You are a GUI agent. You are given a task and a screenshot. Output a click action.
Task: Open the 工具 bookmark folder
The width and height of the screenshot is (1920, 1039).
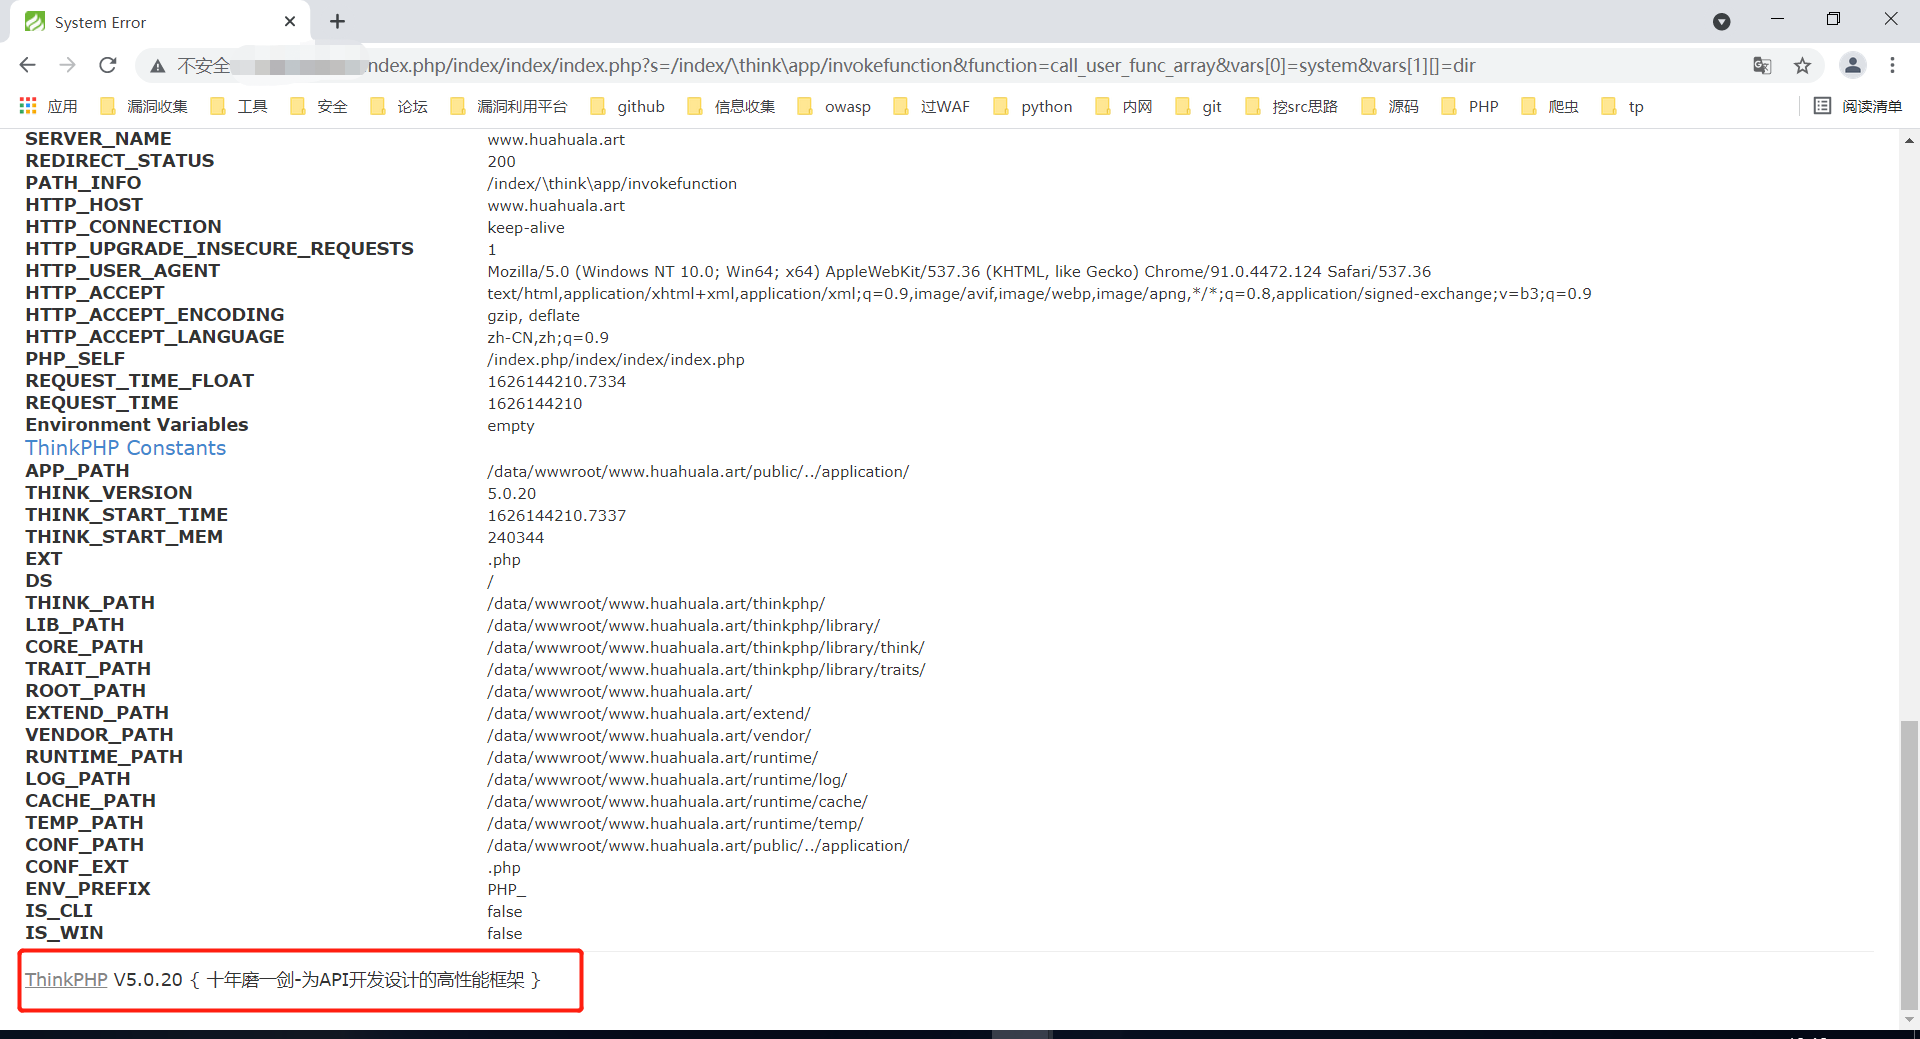(x=238, y=106)
